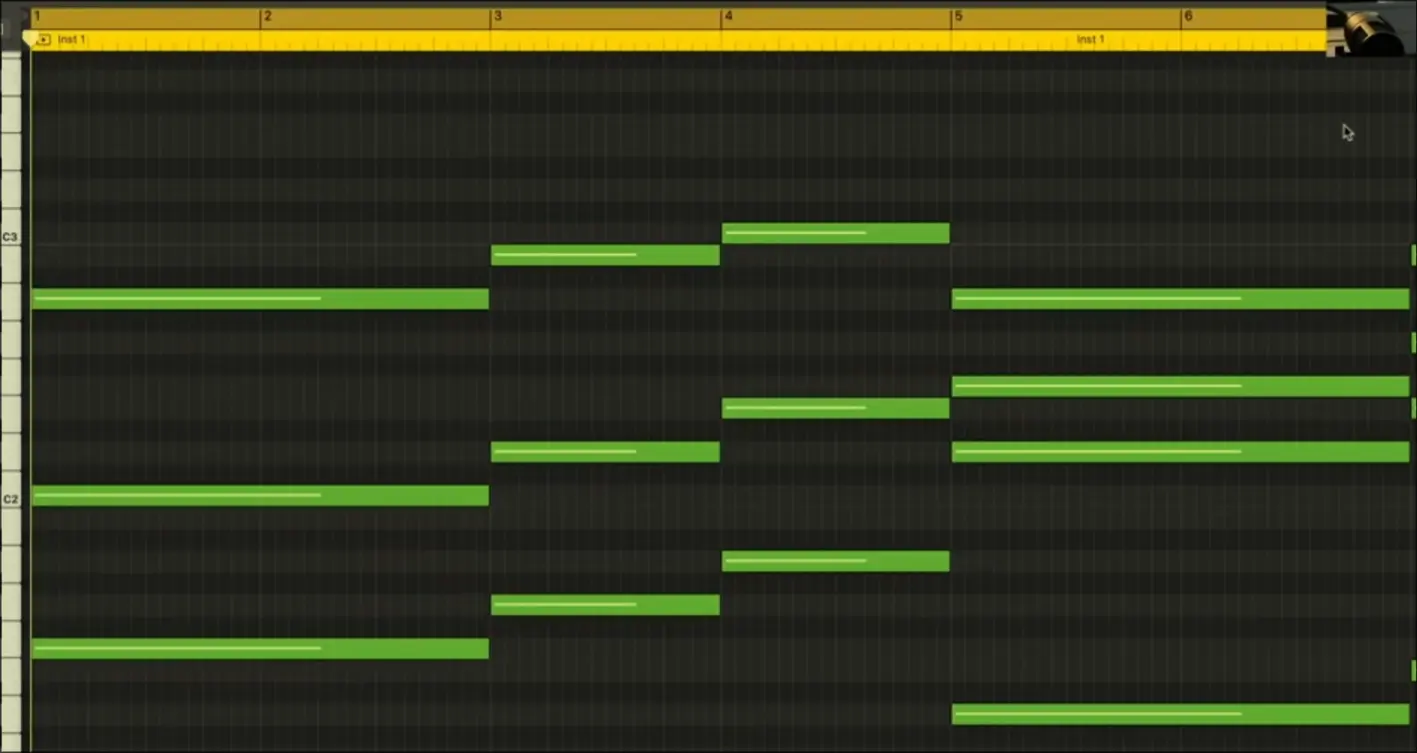The height and width of the screenshot is (753, 1417).
Task: Select the top note in bar 3
Action: [605, 255]
